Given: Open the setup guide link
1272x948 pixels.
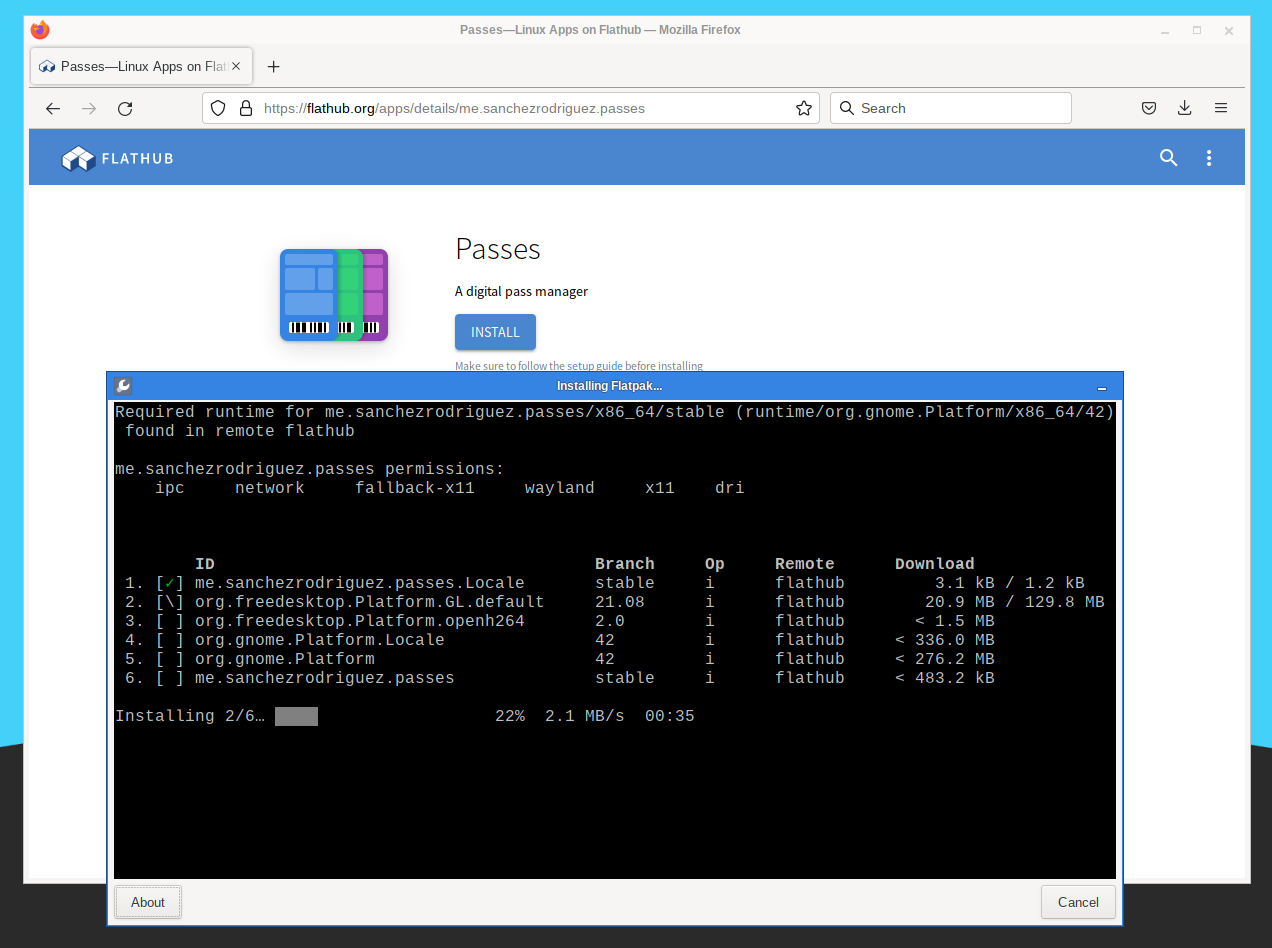Looking at the screenshot, I should tap(594, 366).
